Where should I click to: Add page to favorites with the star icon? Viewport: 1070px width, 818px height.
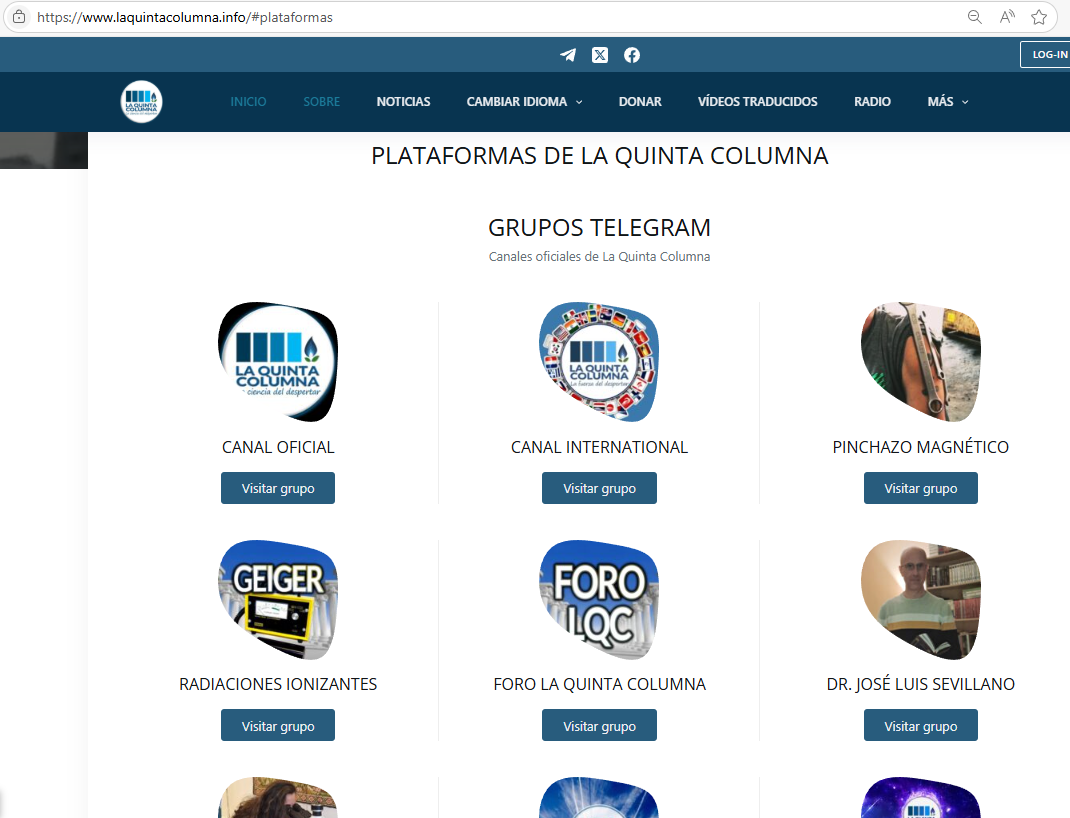pyautogui.click(x=1038, y=17)
